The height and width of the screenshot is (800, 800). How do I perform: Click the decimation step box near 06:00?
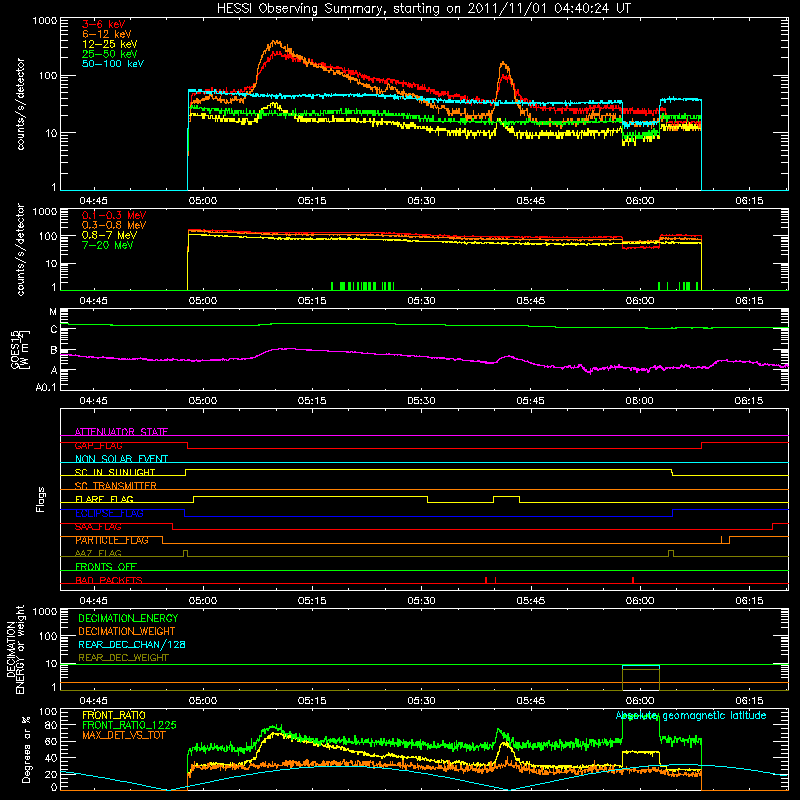pyautogui.click(x=641, y=678)
